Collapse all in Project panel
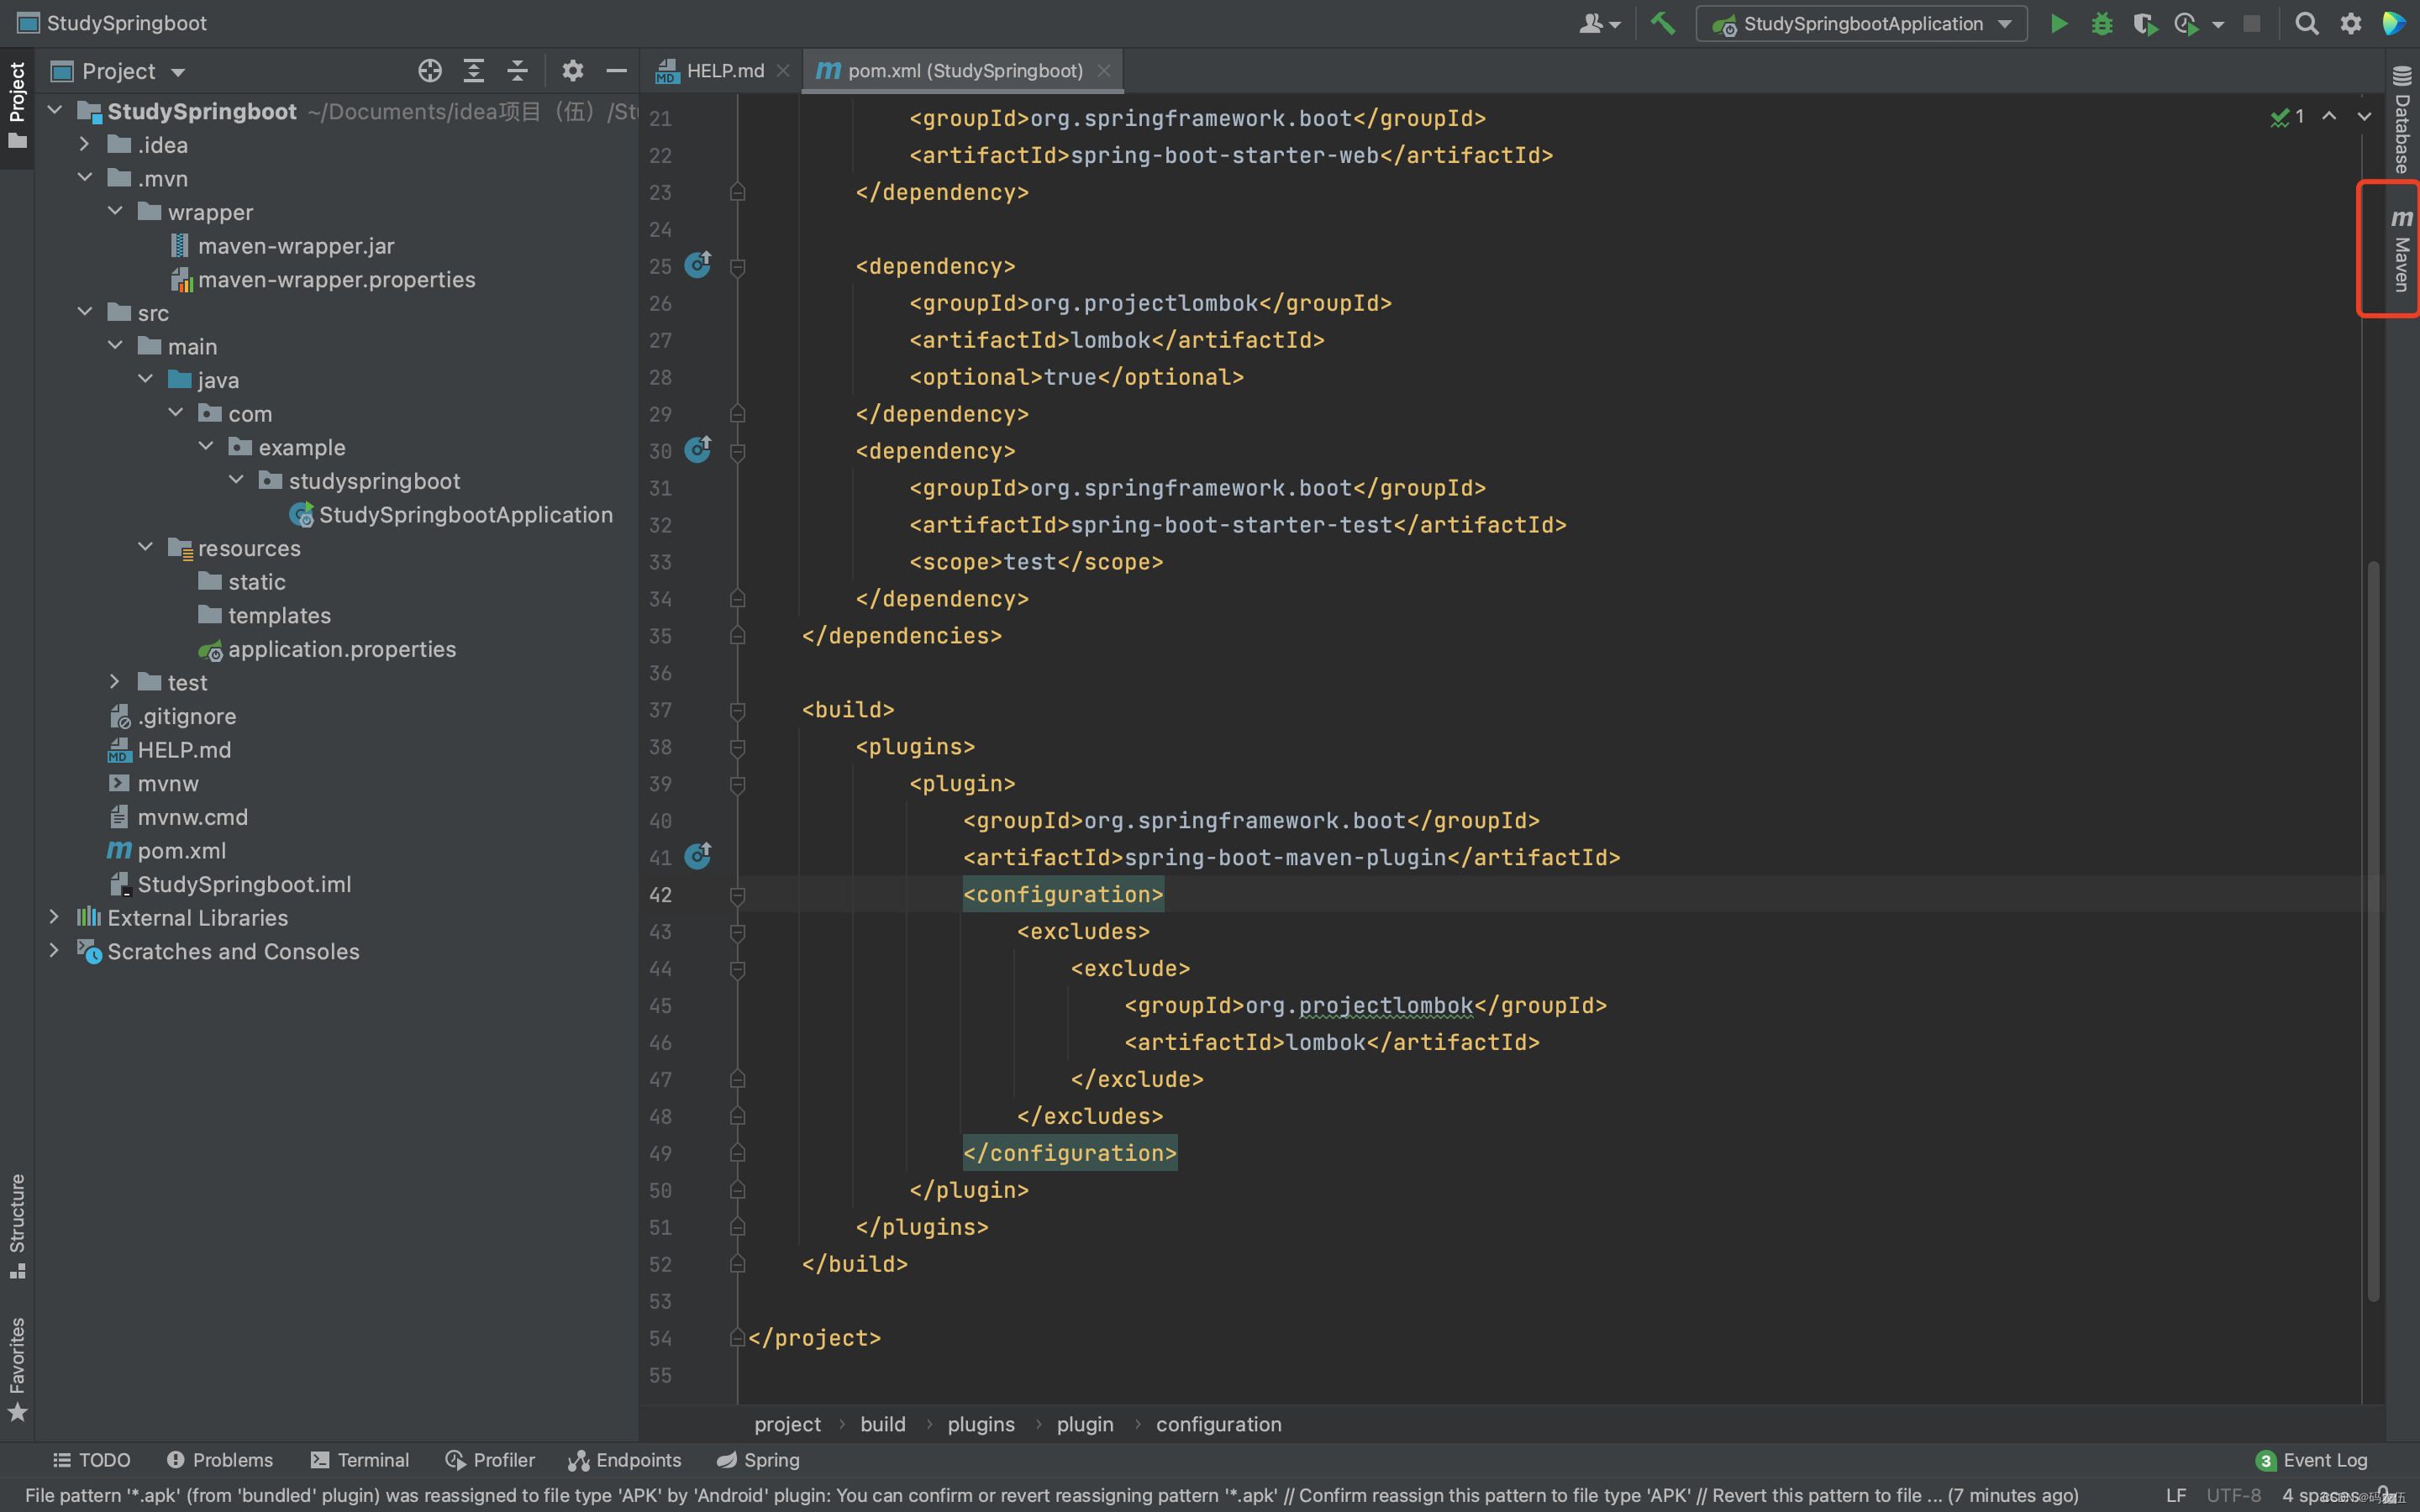 [x=517, y=71]
